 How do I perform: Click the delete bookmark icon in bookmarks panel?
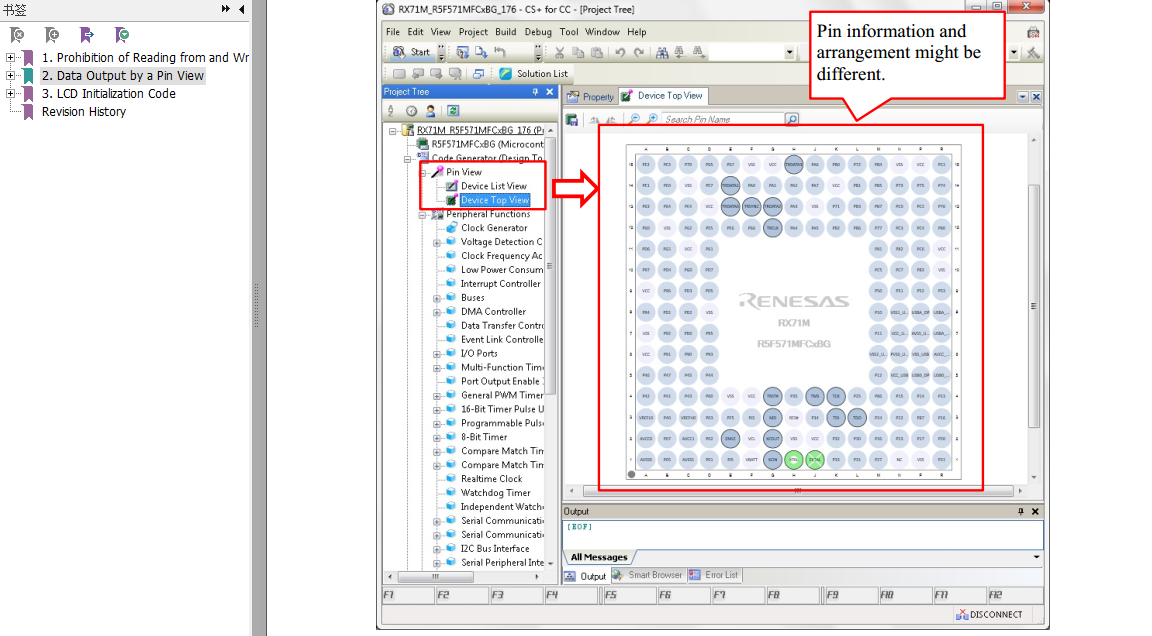[x=16, y=35]
